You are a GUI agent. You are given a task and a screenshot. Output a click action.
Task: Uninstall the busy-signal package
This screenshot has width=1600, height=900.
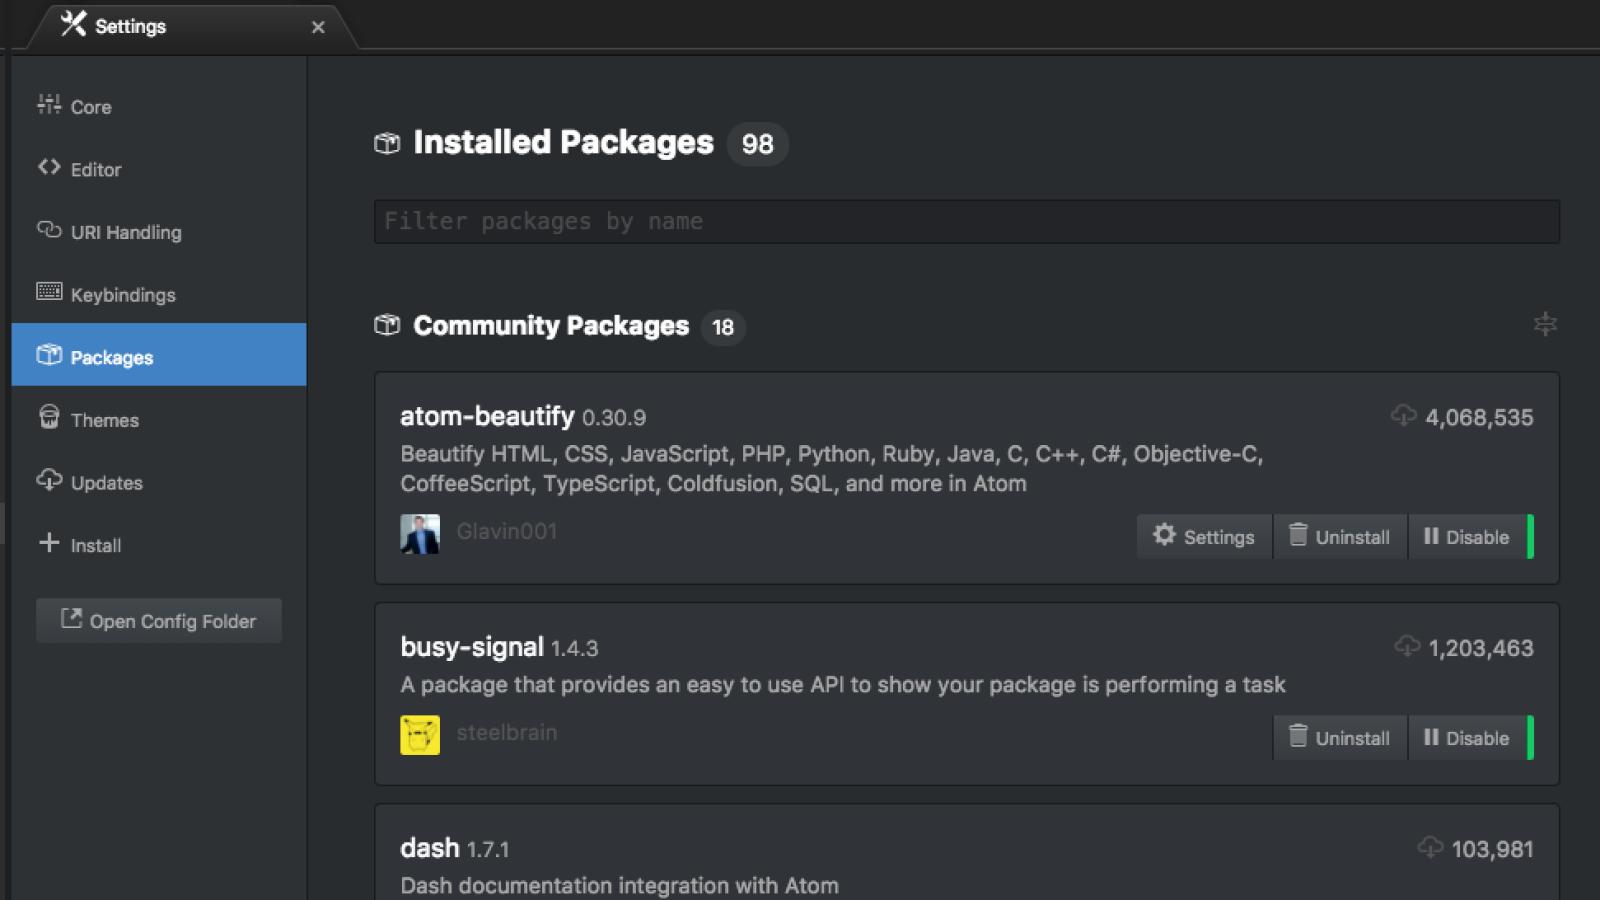[x=1340, y=738]
